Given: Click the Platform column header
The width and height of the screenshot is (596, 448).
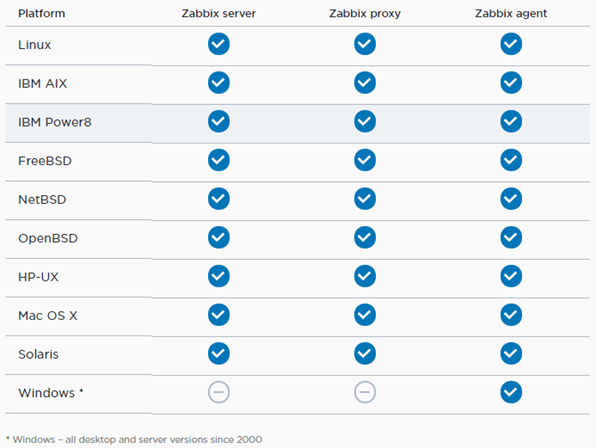Looking at the screenshot, I should coord(41,14).
